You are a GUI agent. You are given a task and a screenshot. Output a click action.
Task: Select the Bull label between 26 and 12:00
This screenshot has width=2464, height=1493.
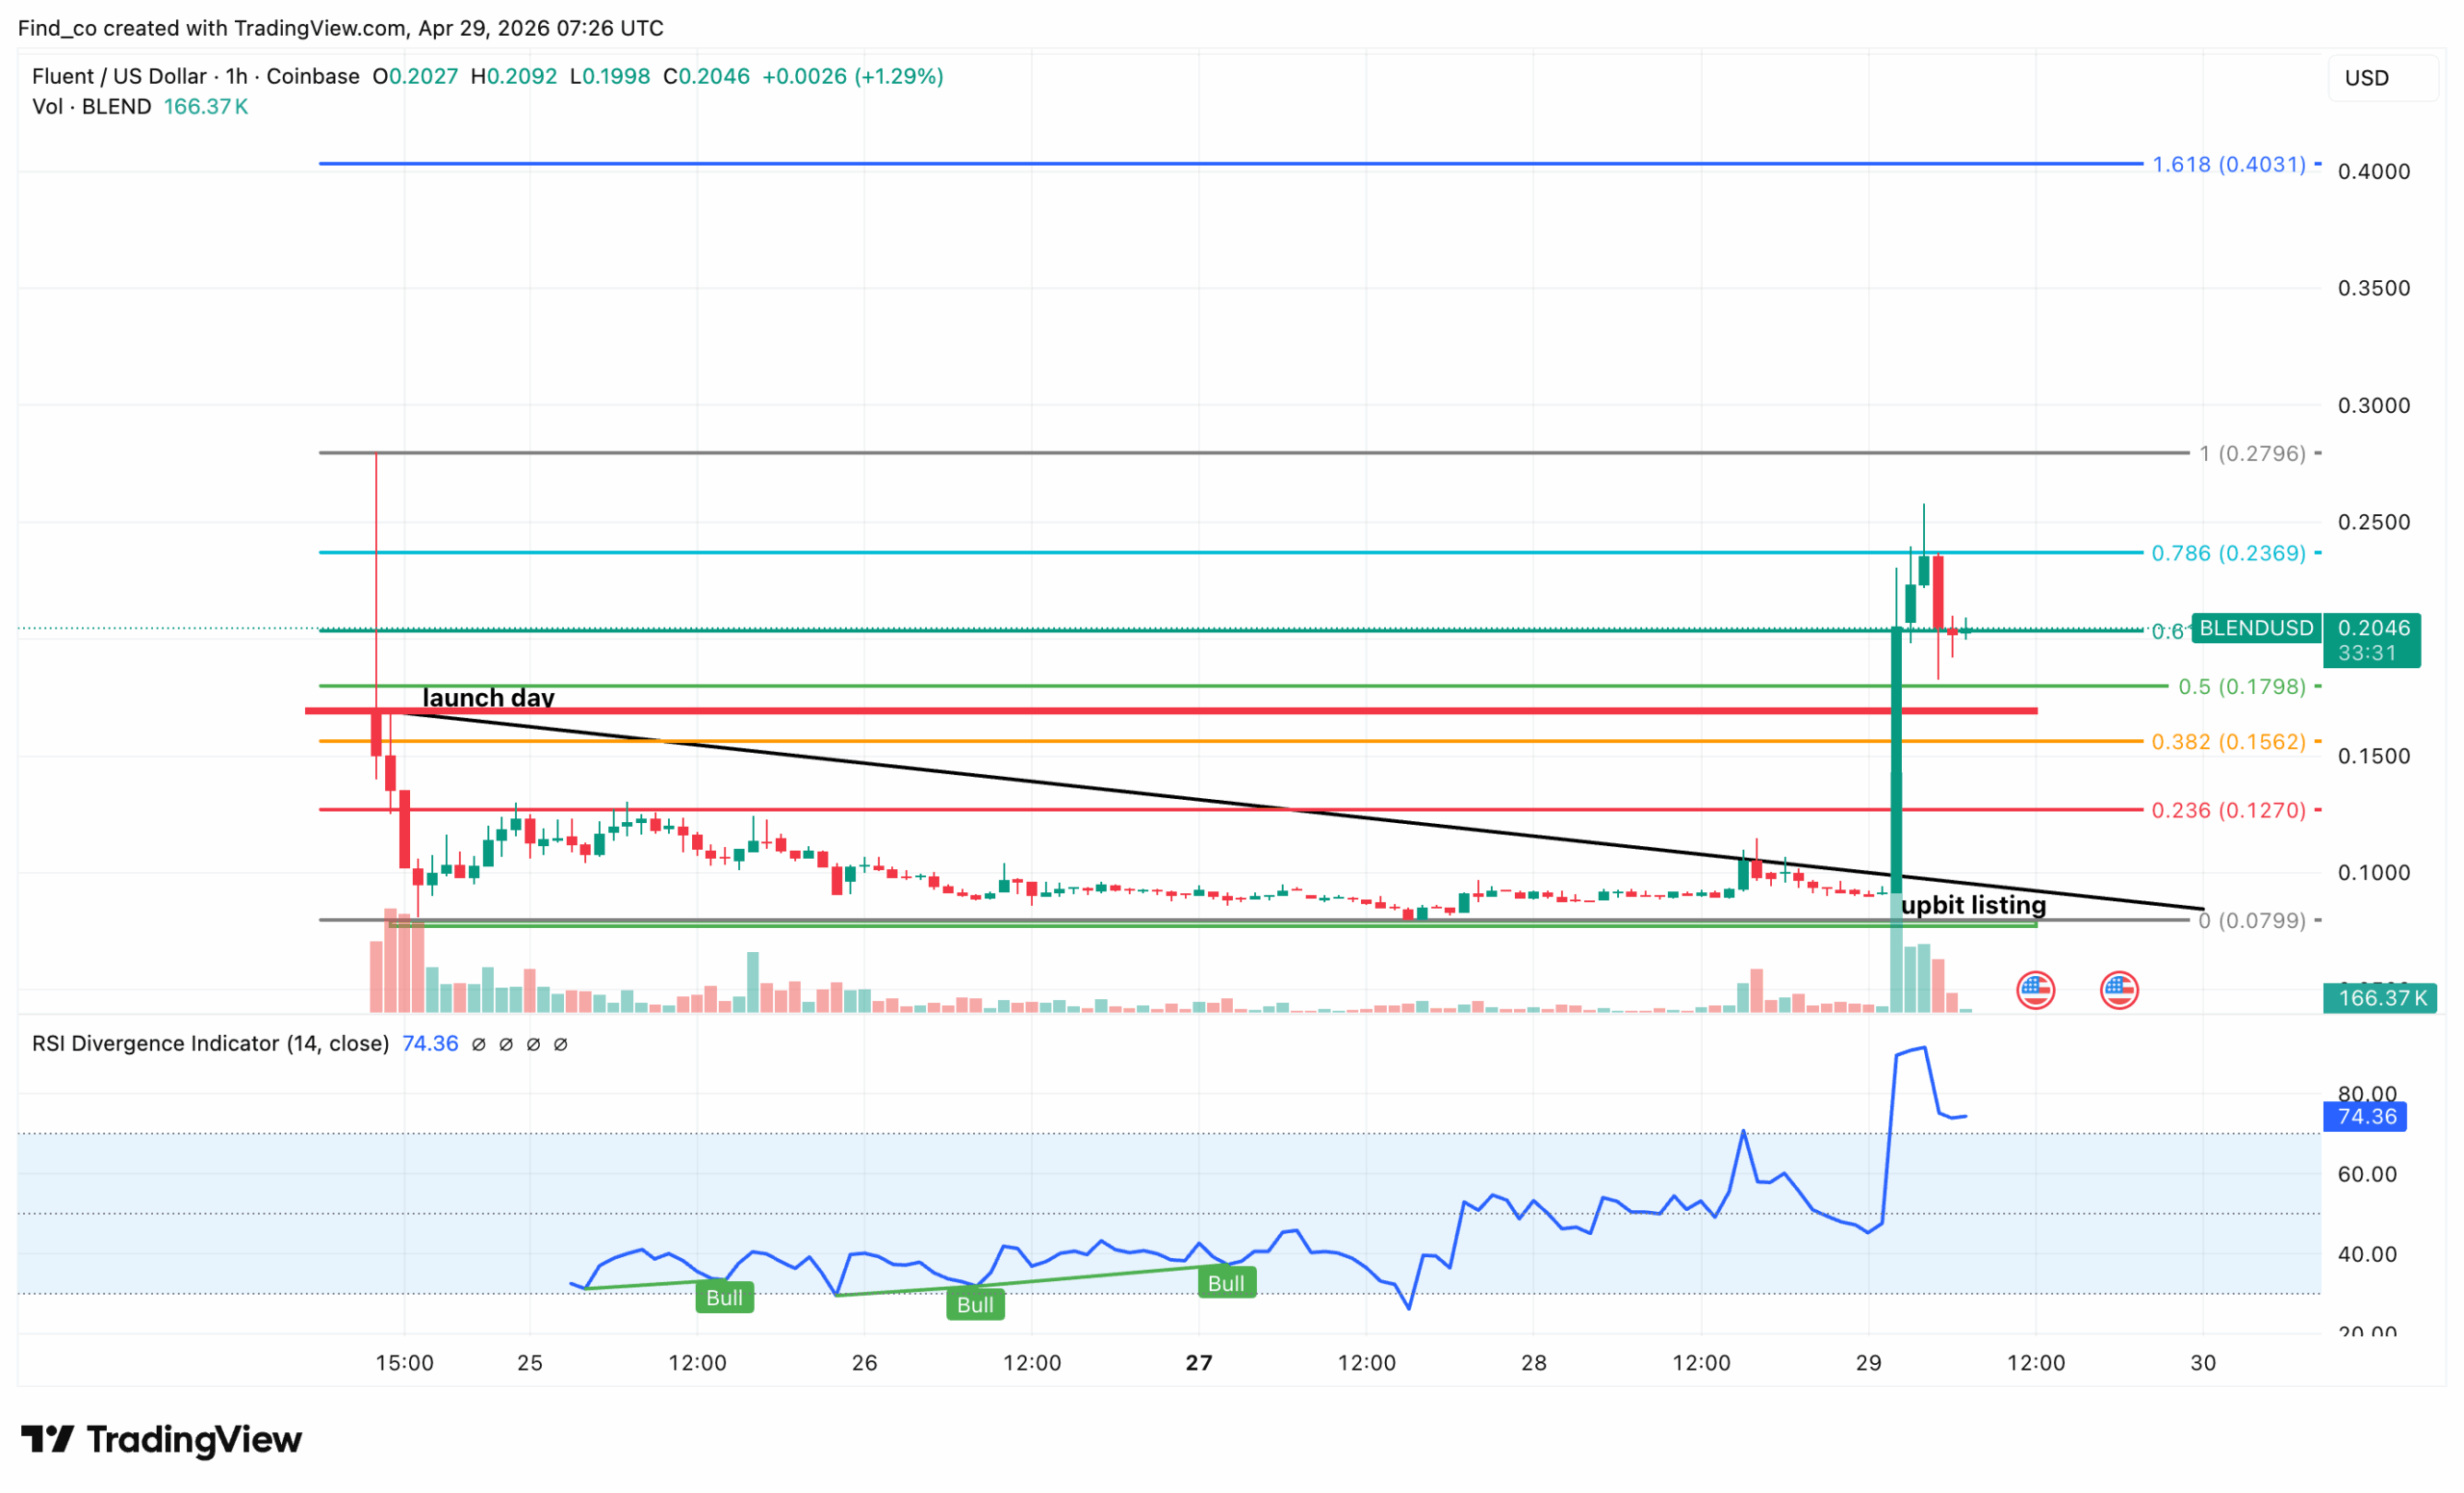coord(975,1304)
